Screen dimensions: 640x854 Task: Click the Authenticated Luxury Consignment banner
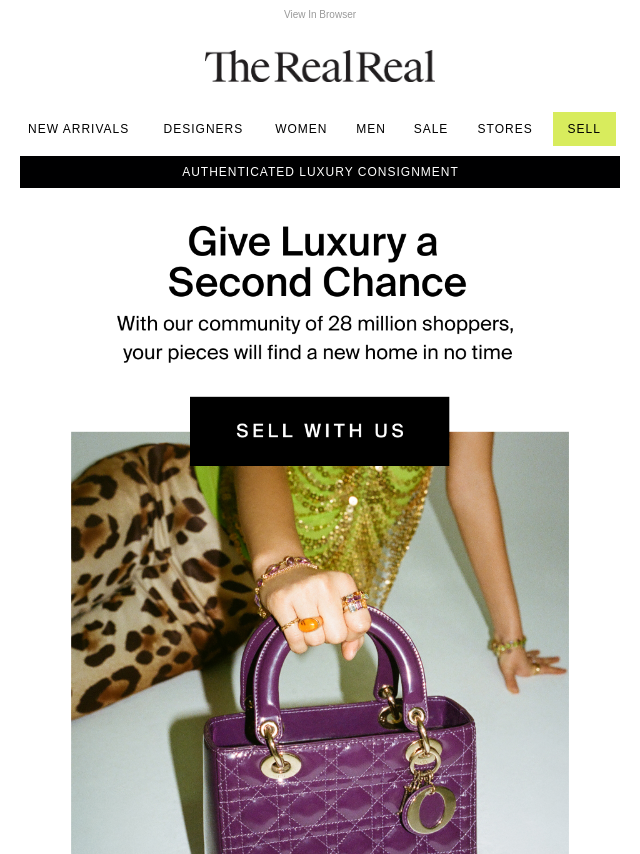pyautogui.click(x=320, y=172)
